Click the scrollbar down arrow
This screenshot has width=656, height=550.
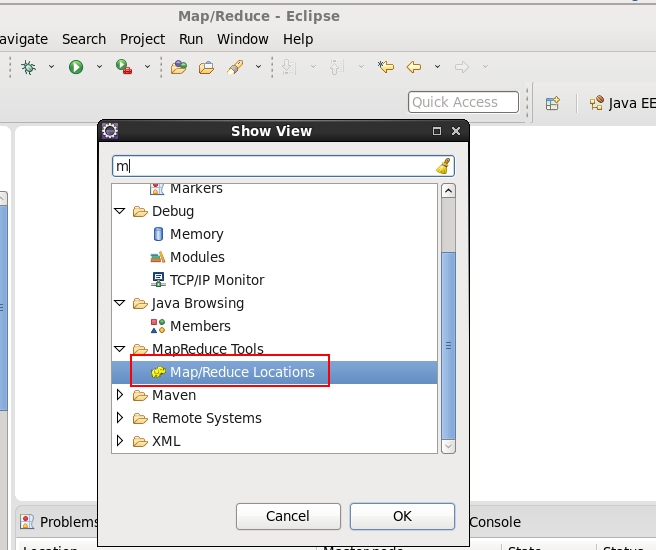[448, 446]
